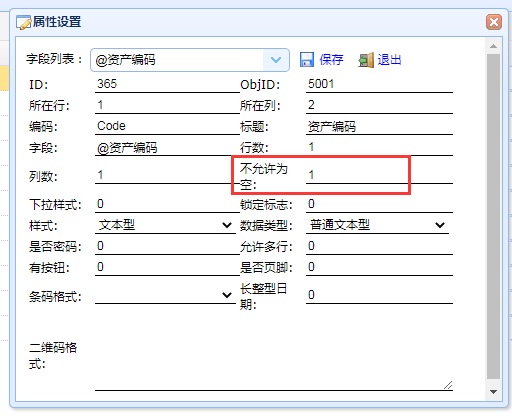Click the 保存 link
The height and width of the screenshot is (416, 512).
(x=331, y=60)
